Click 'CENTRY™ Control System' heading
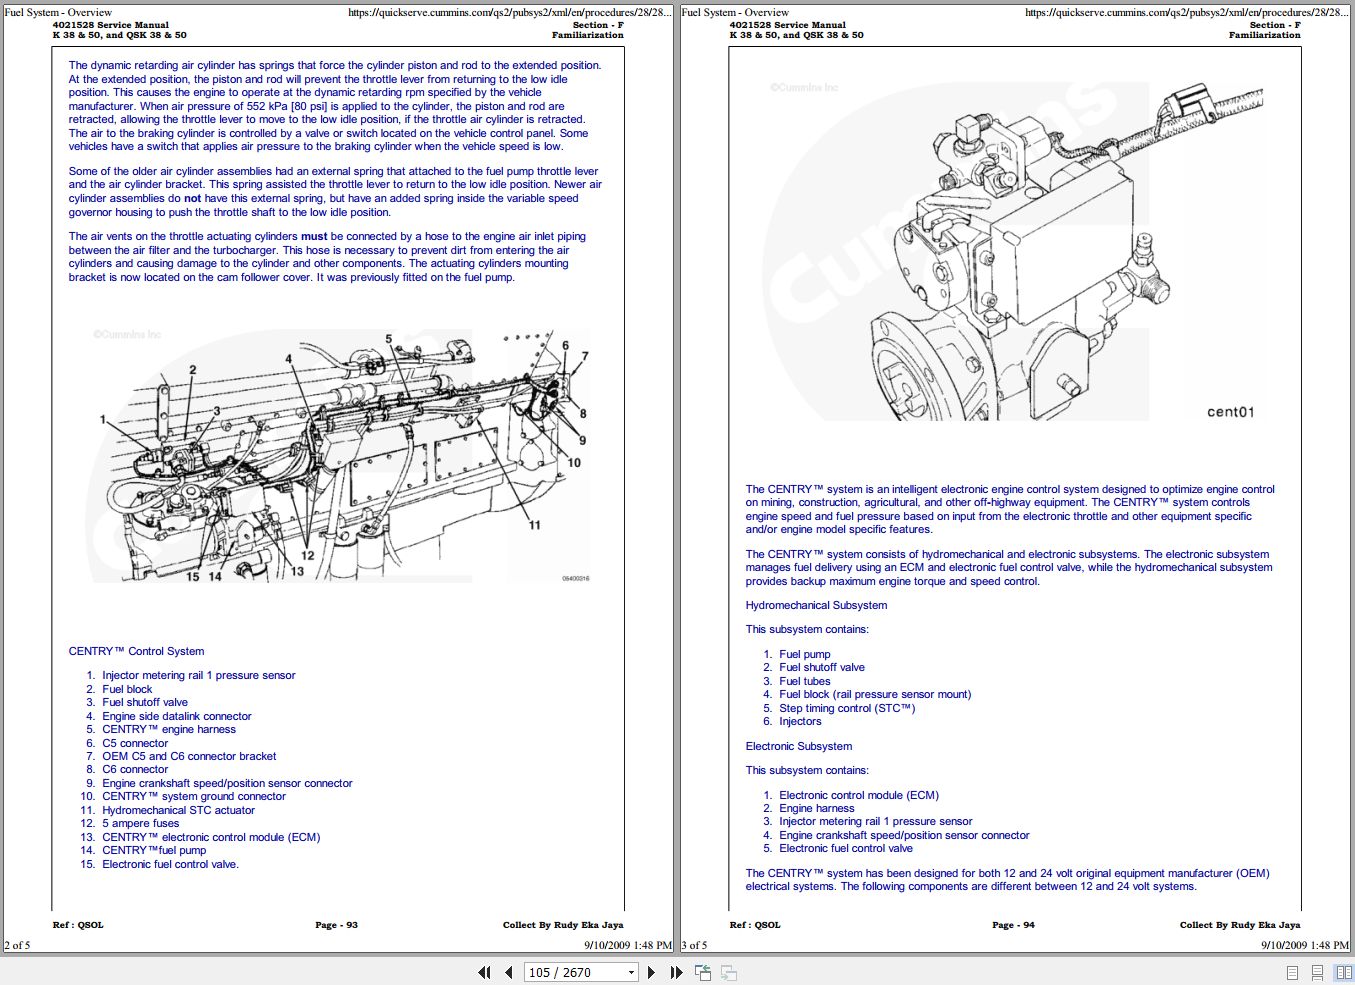Viewport: 1355px width, 985px height. pos(136,651)
